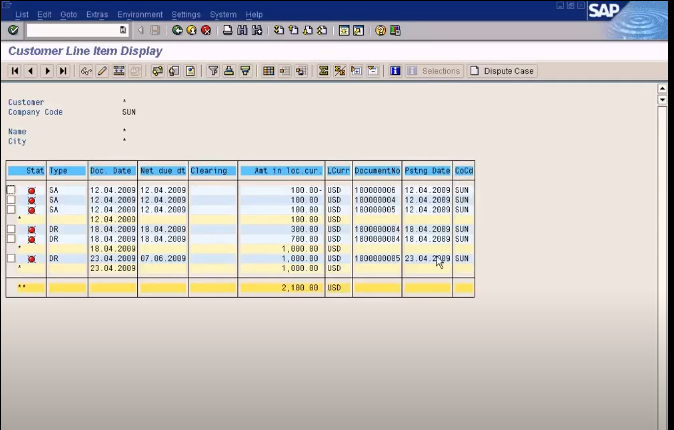The height and width of the screenshot is (430, 674).
Task: Click the Print icon in standard toolbar
Action: pyautogui.click(x=228, y=30)
